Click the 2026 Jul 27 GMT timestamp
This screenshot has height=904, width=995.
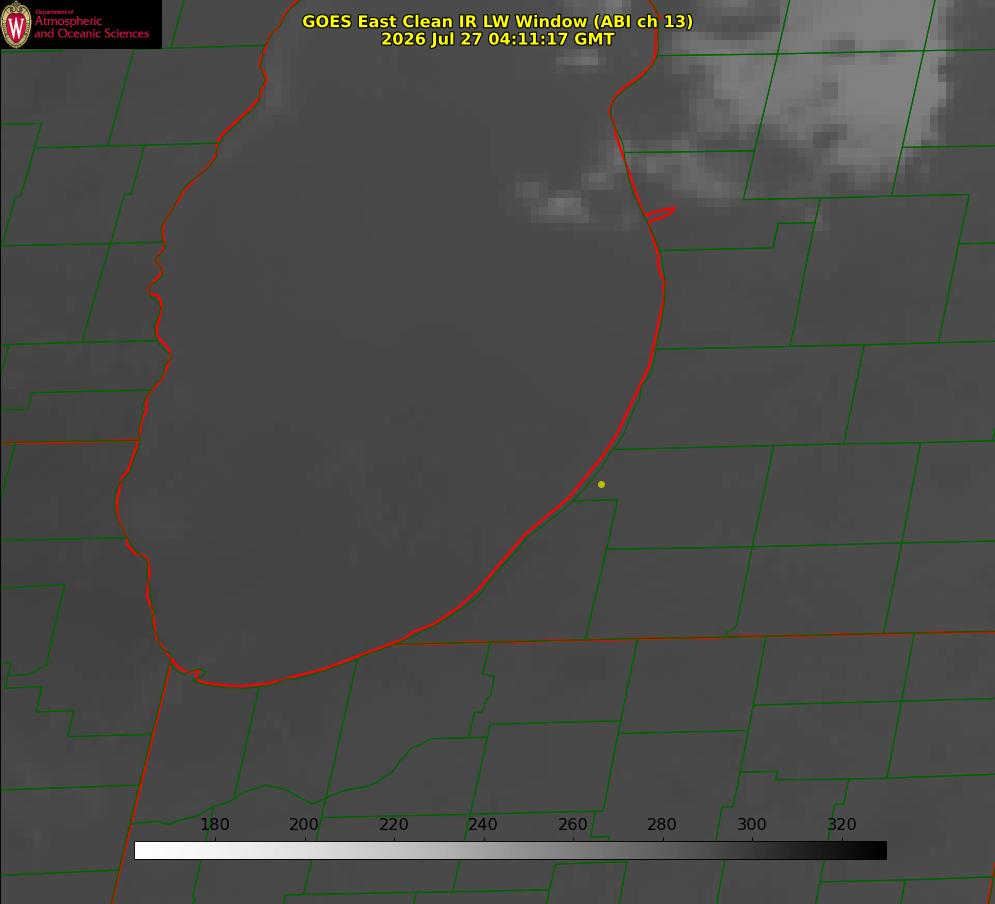(498, 39)
